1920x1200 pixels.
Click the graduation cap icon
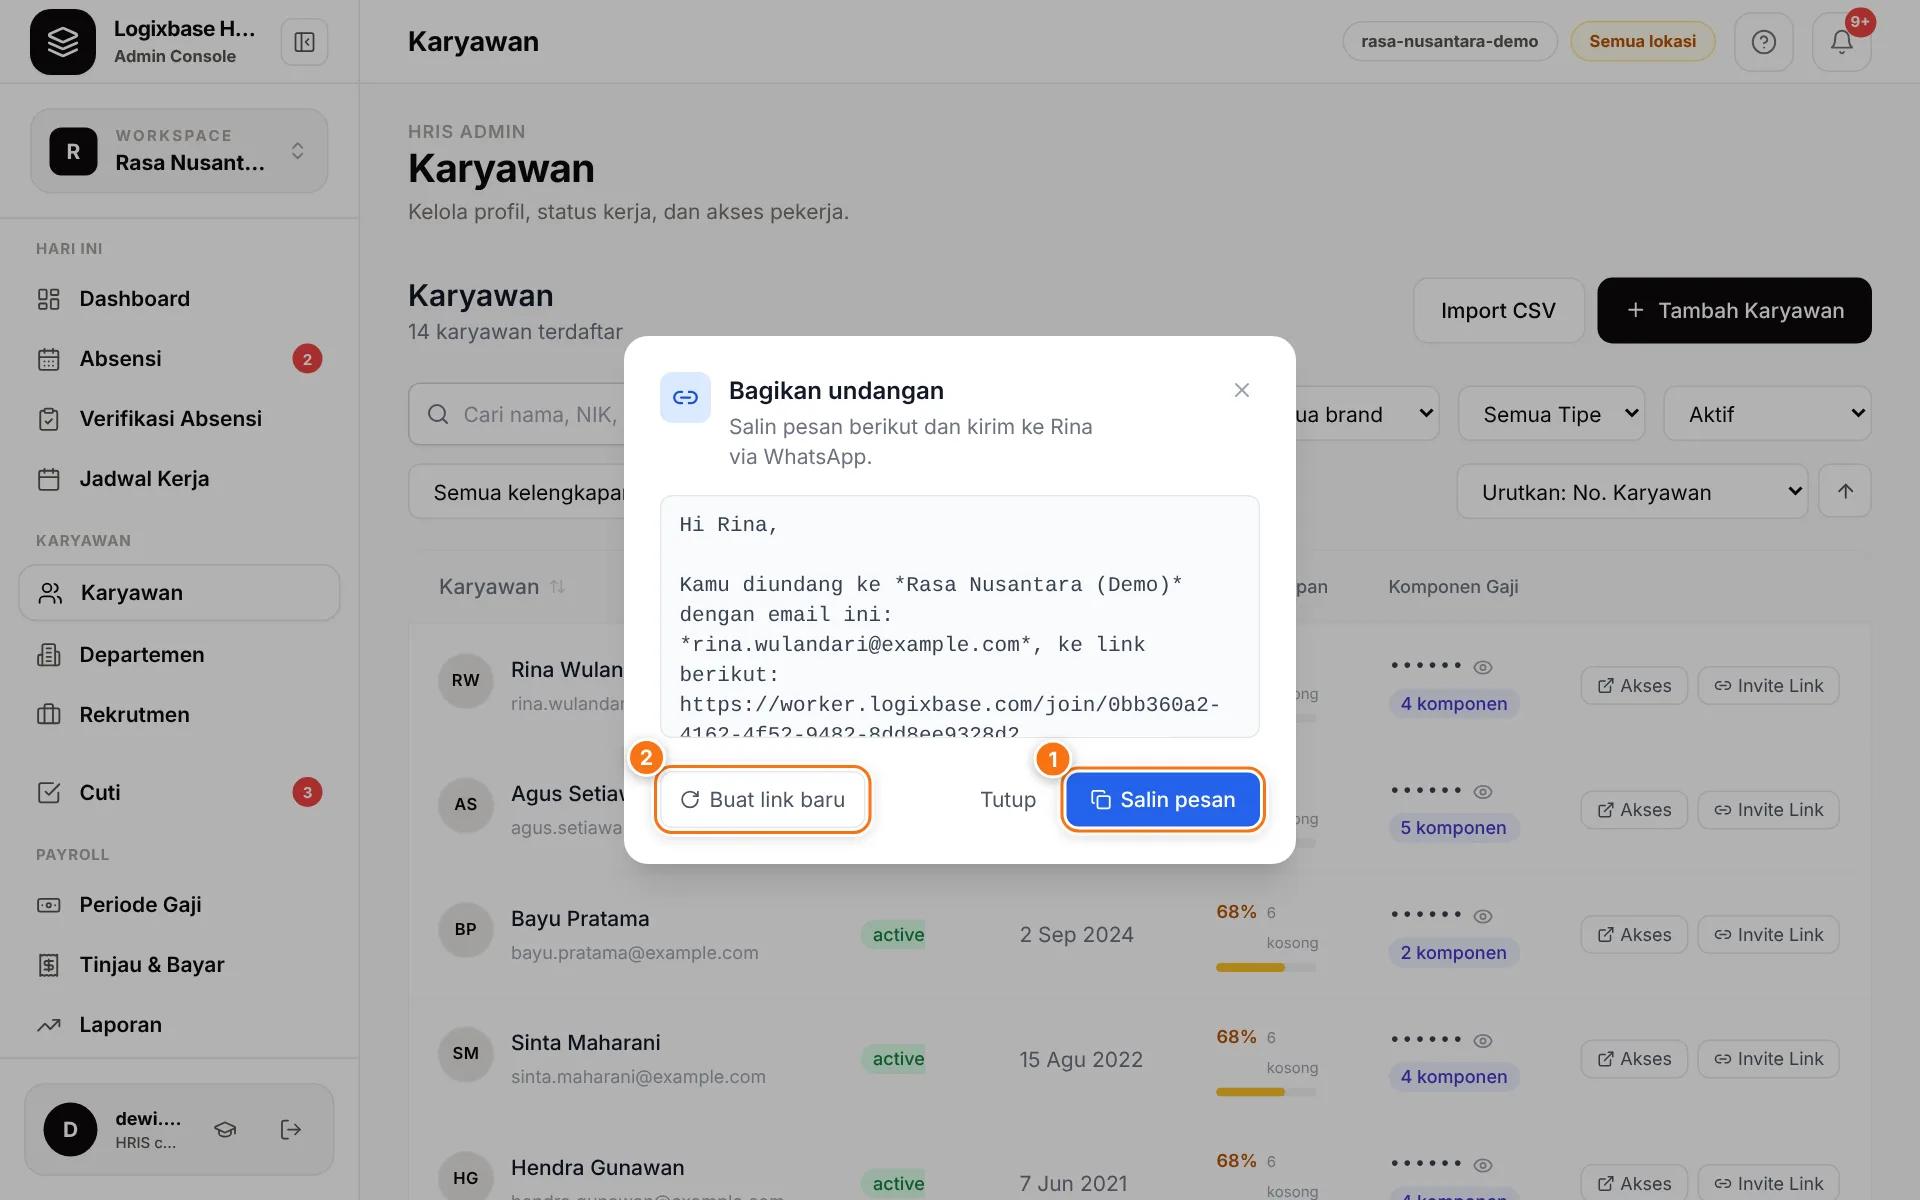pyautogui.click(x=225, y=1129)
